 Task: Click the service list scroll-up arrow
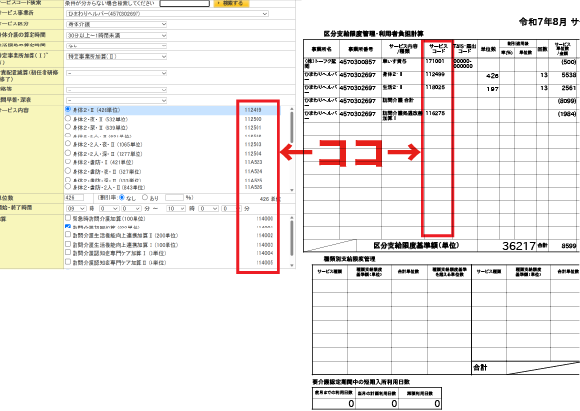292,109
